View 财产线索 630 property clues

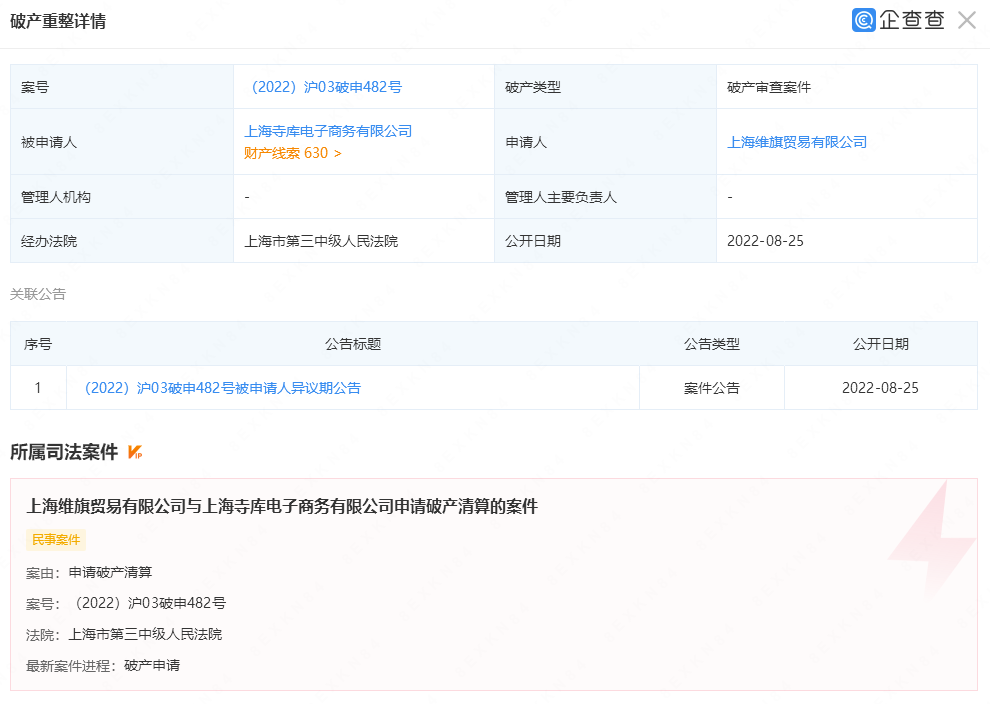coord(293,153)
